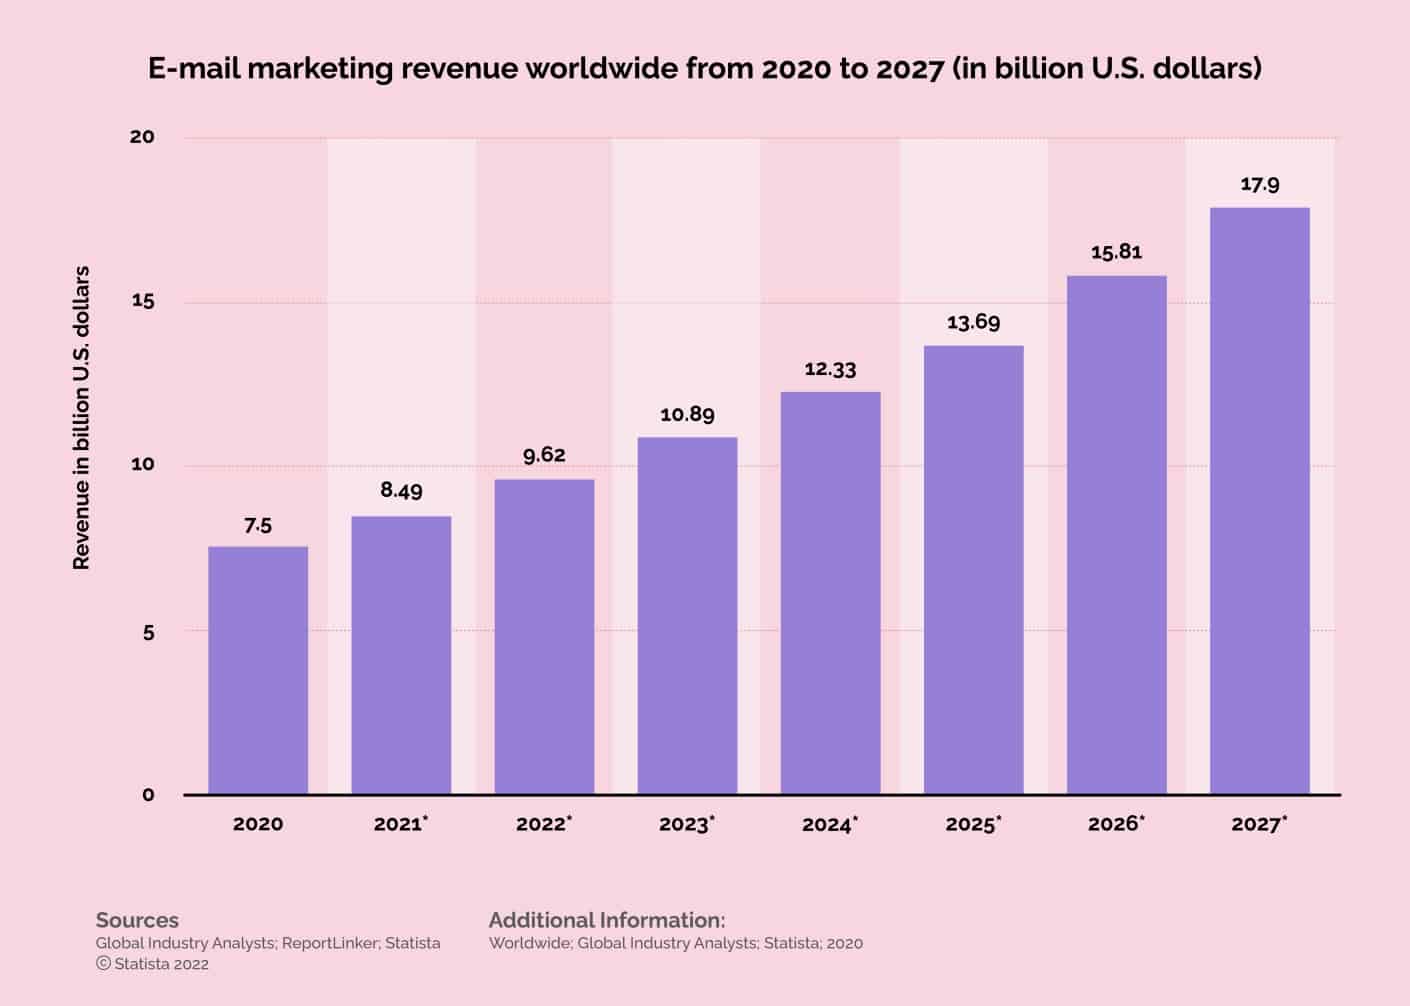Click the x-axis label 2027*
The width and height of the screenshot is (1410, 1006).
1259,824
